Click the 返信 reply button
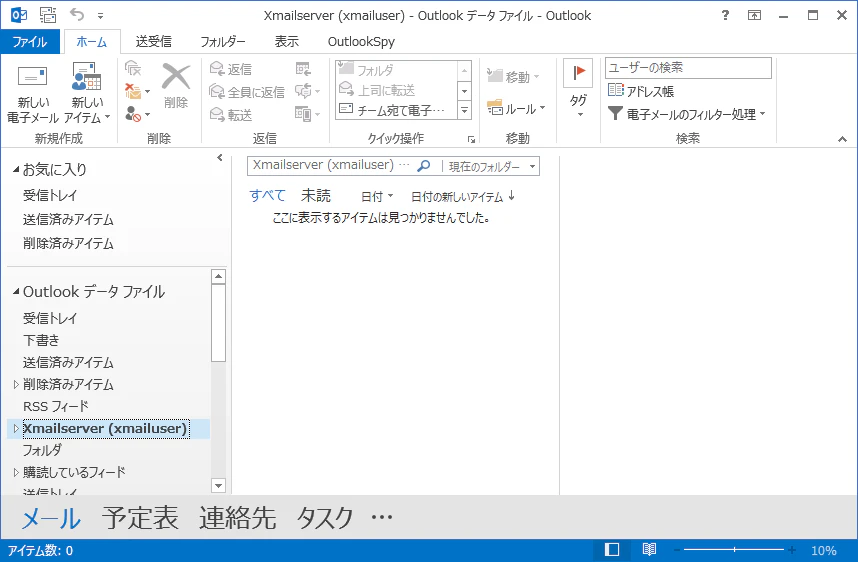 click(231, 69)
